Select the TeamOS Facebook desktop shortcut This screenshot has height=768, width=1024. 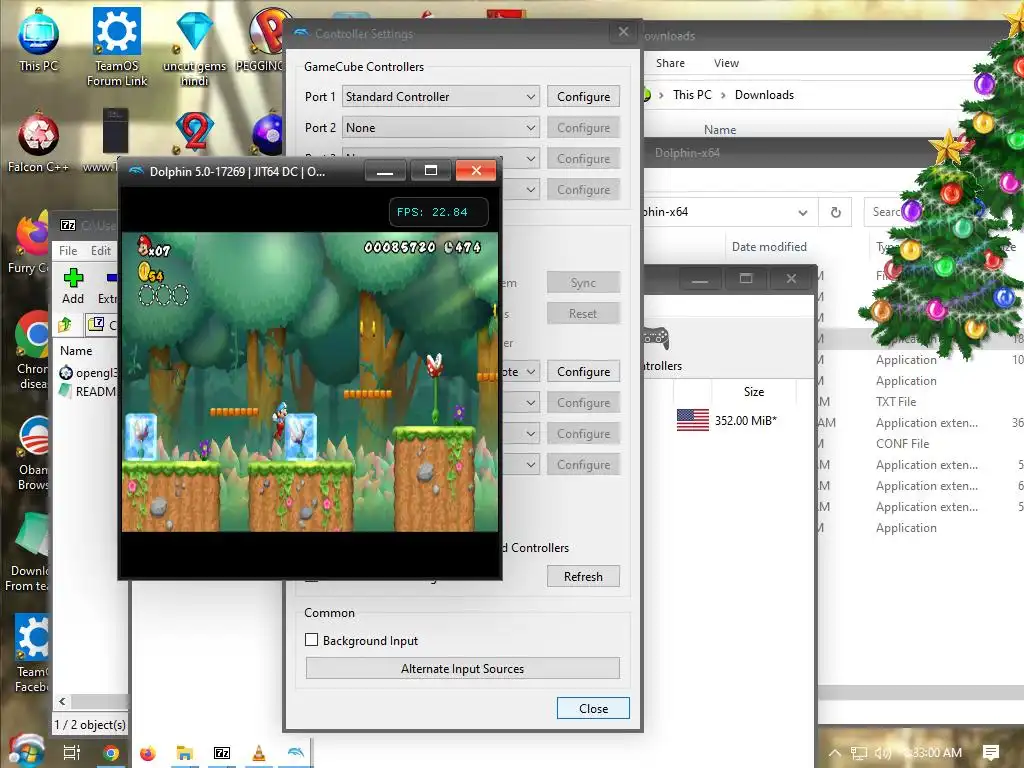click(x=31, y=653)
